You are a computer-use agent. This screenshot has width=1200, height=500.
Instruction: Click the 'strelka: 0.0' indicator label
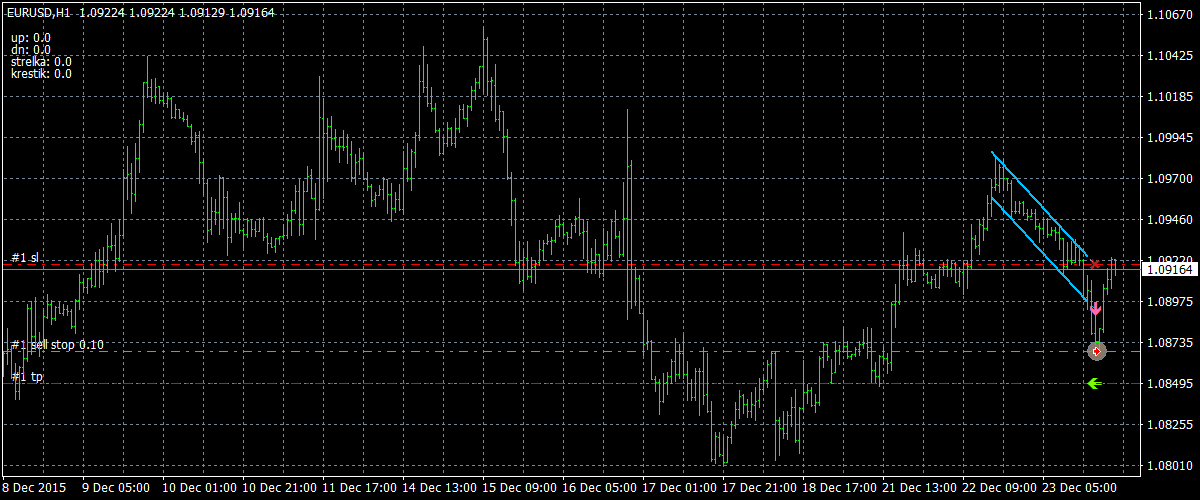[41, 62]
